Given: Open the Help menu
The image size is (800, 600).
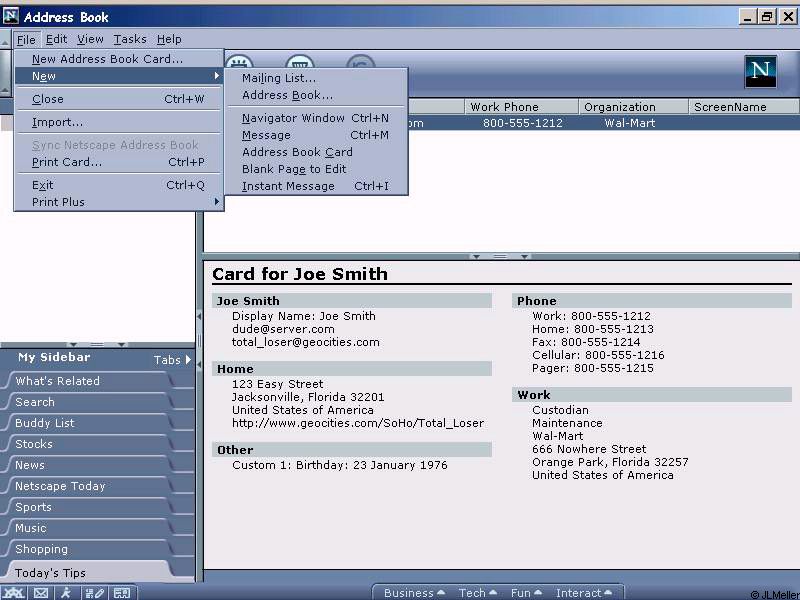Looking at the screenshot, I should coord(169,39).
